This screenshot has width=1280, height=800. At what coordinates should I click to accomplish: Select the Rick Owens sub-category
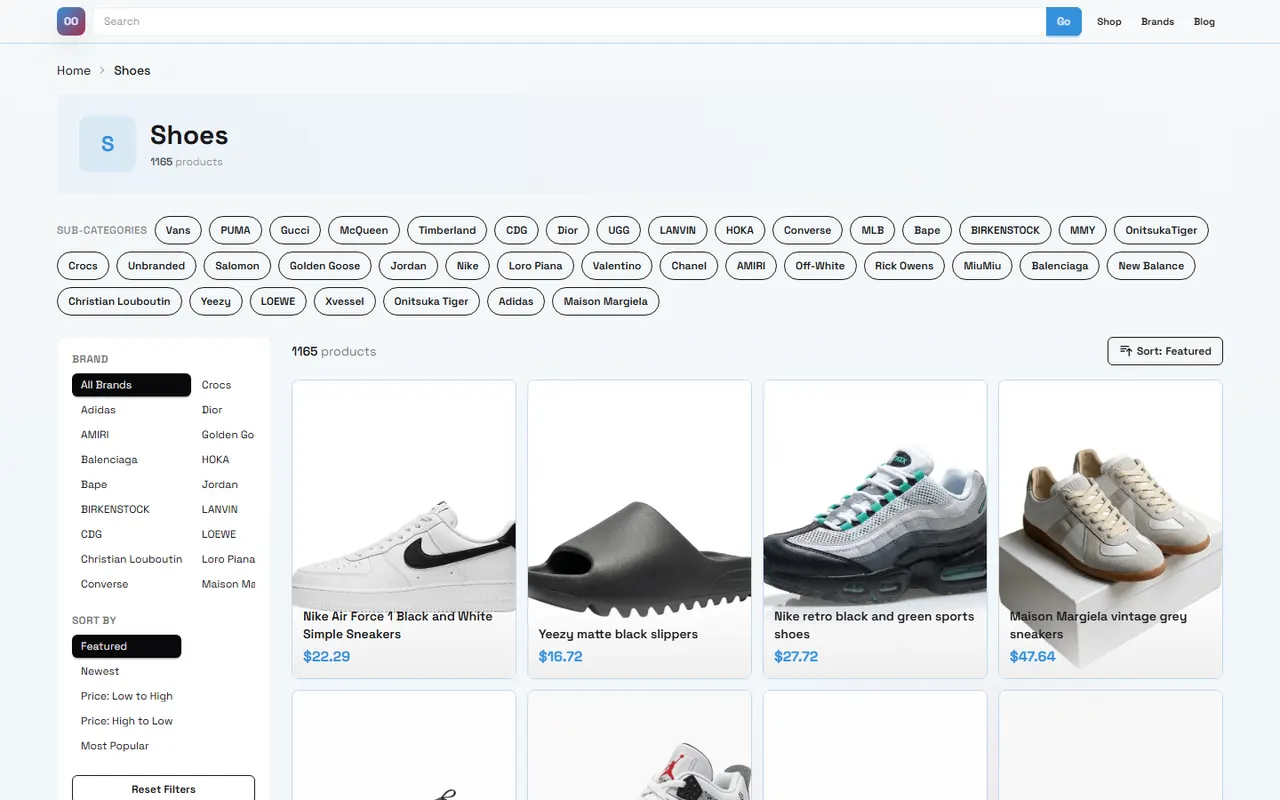click(904, 266)
